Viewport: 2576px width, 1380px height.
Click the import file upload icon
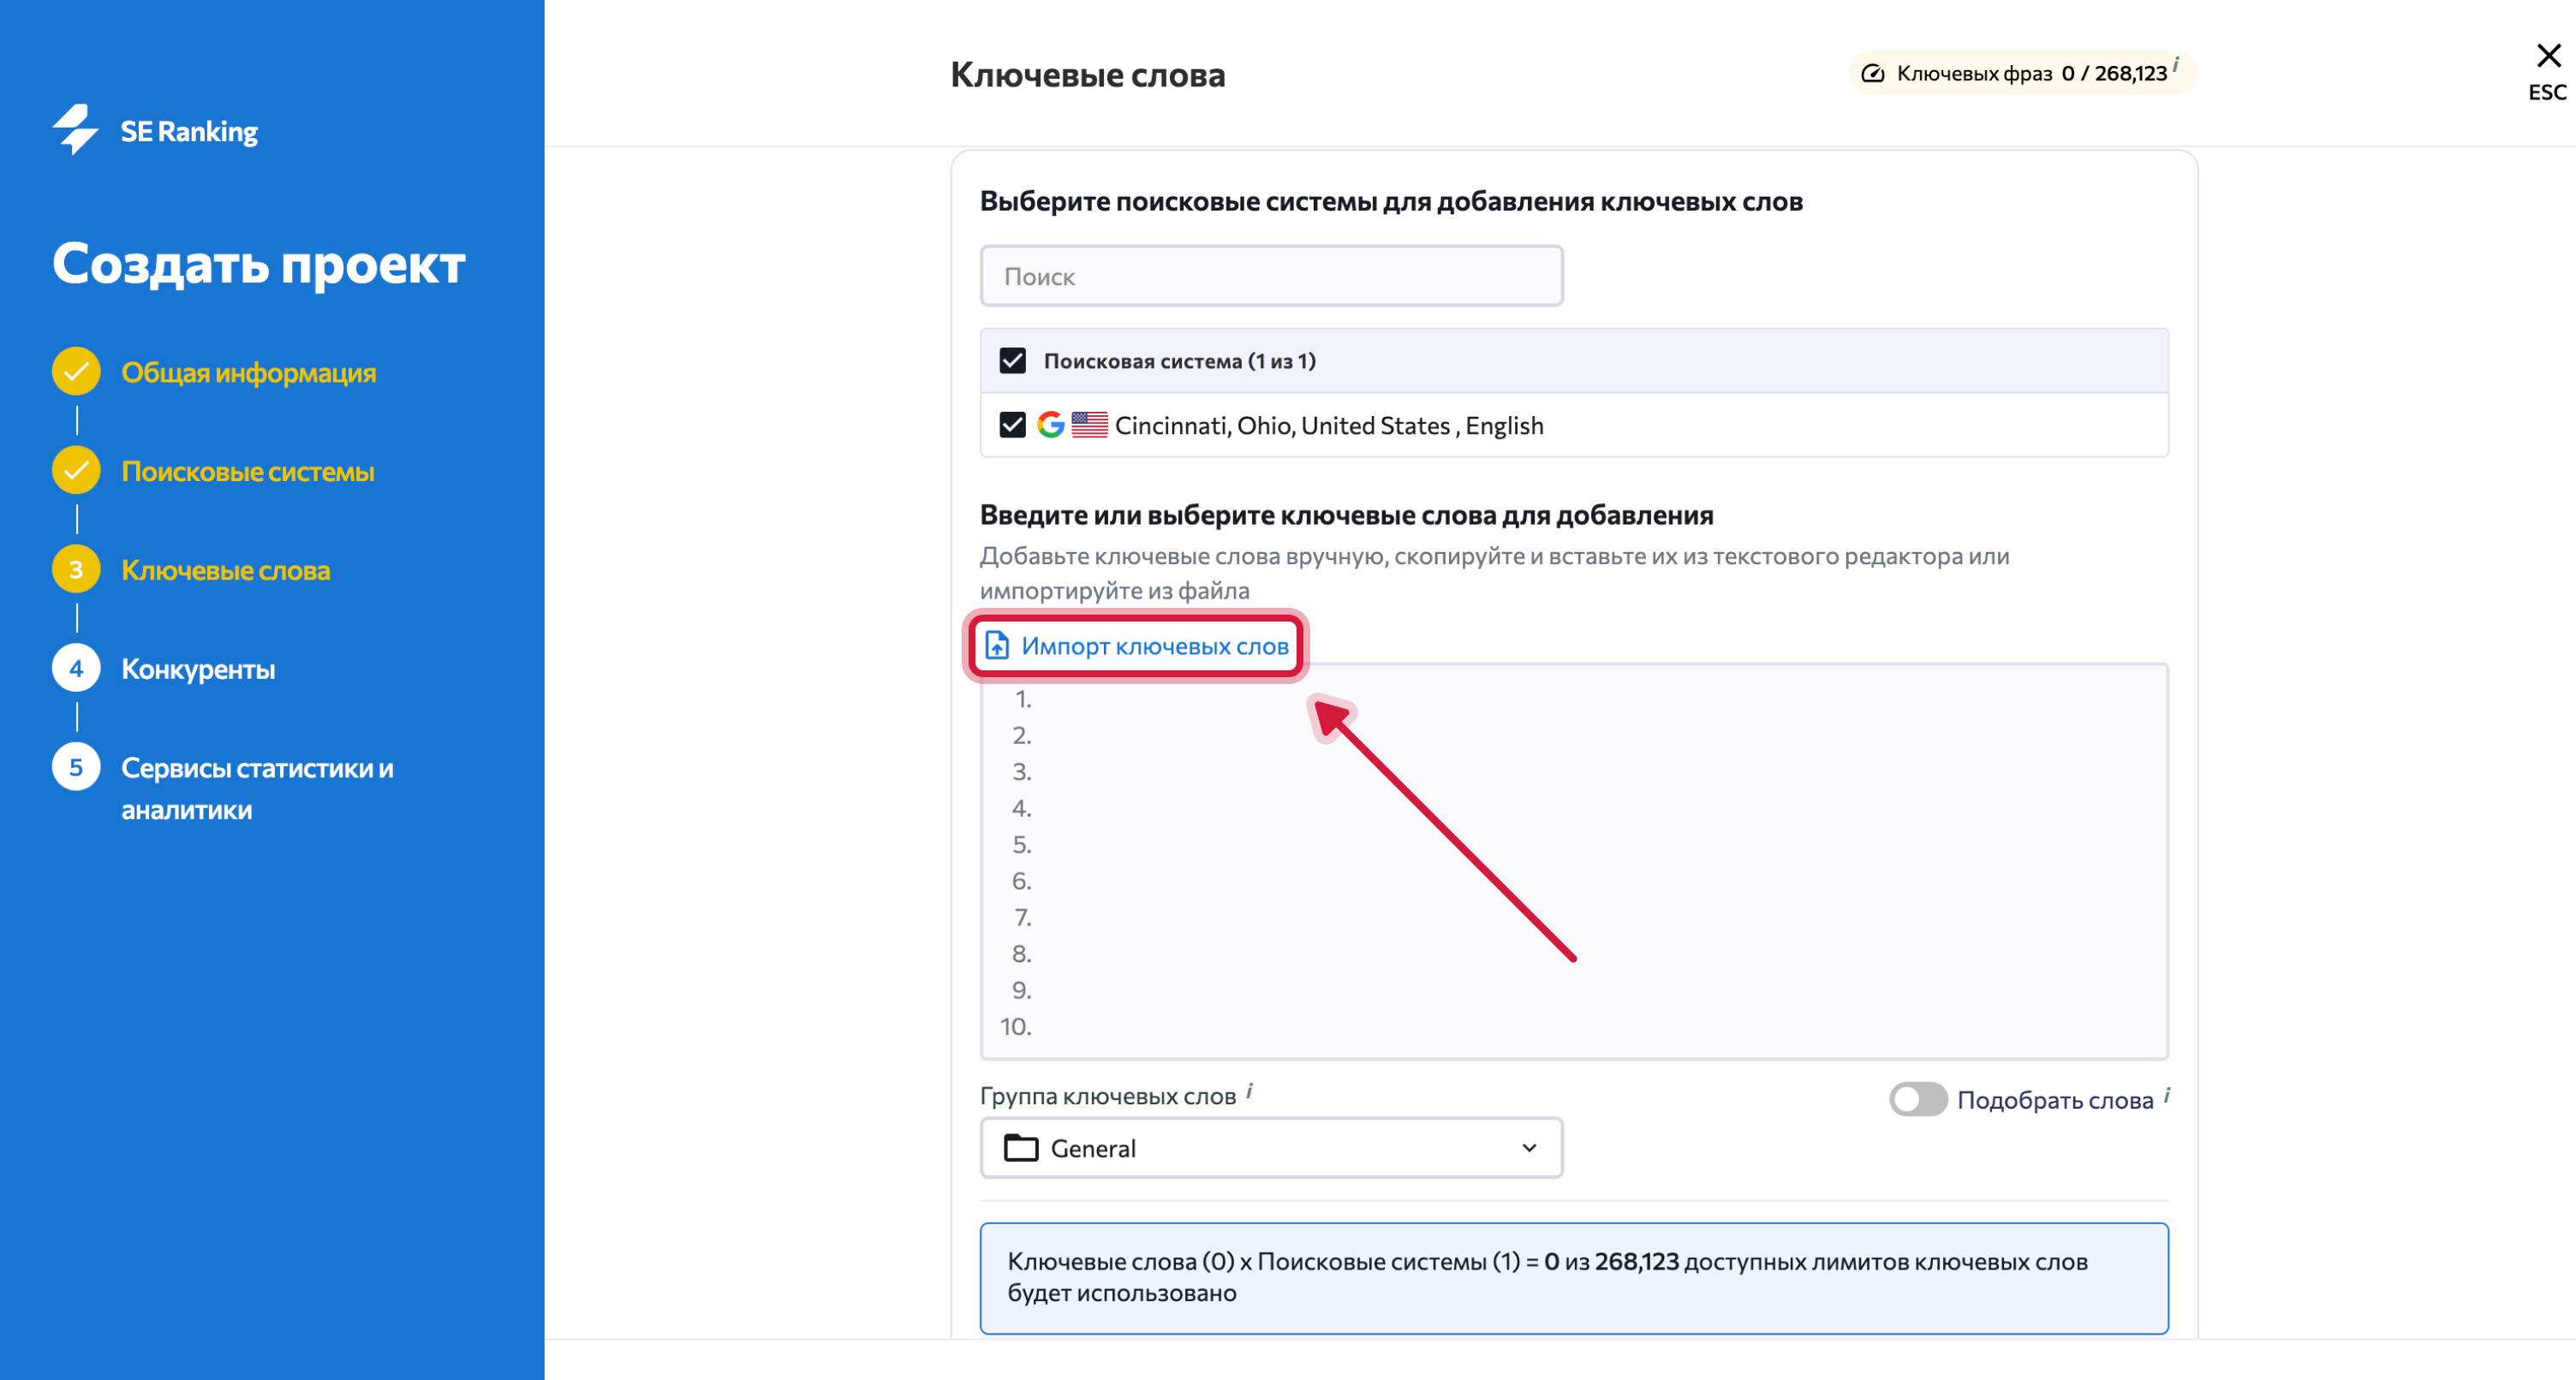pos(997,645)
